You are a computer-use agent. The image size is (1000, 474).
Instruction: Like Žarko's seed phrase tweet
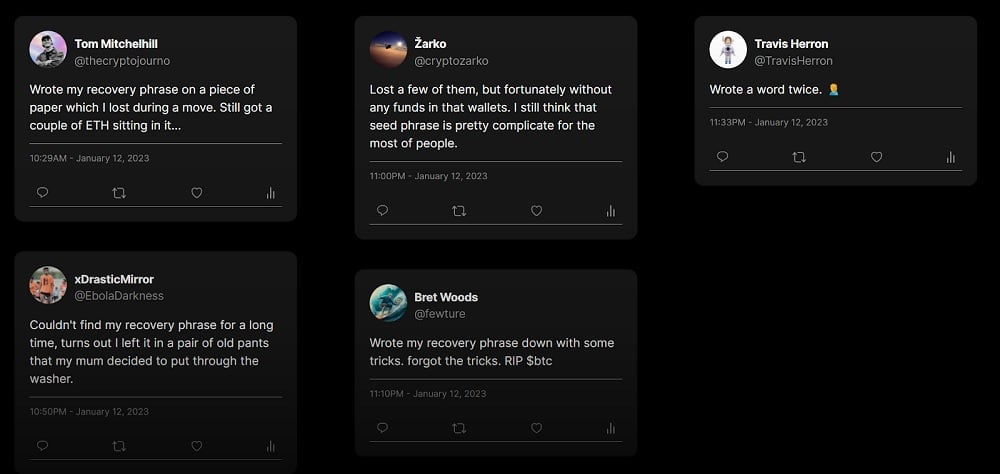click(x=536, y=211)
